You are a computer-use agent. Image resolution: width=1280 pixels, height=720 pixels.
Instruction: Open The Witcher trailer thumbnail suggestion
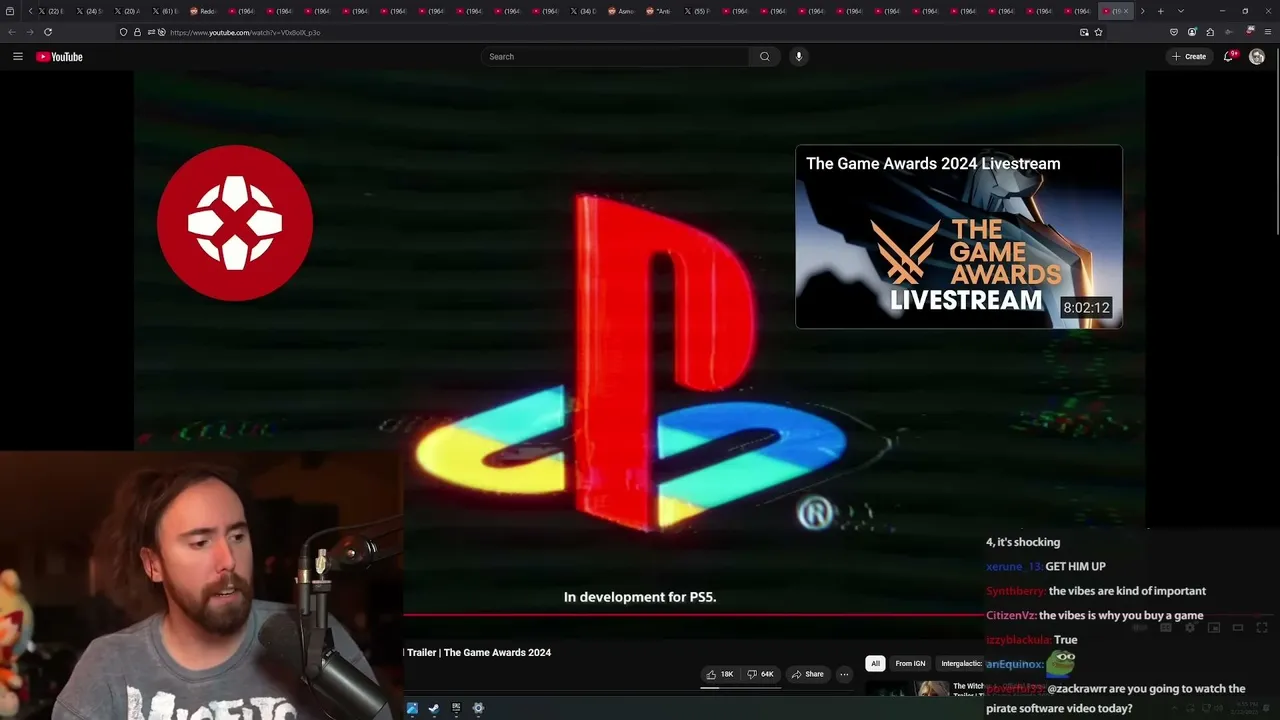(906, 688)
